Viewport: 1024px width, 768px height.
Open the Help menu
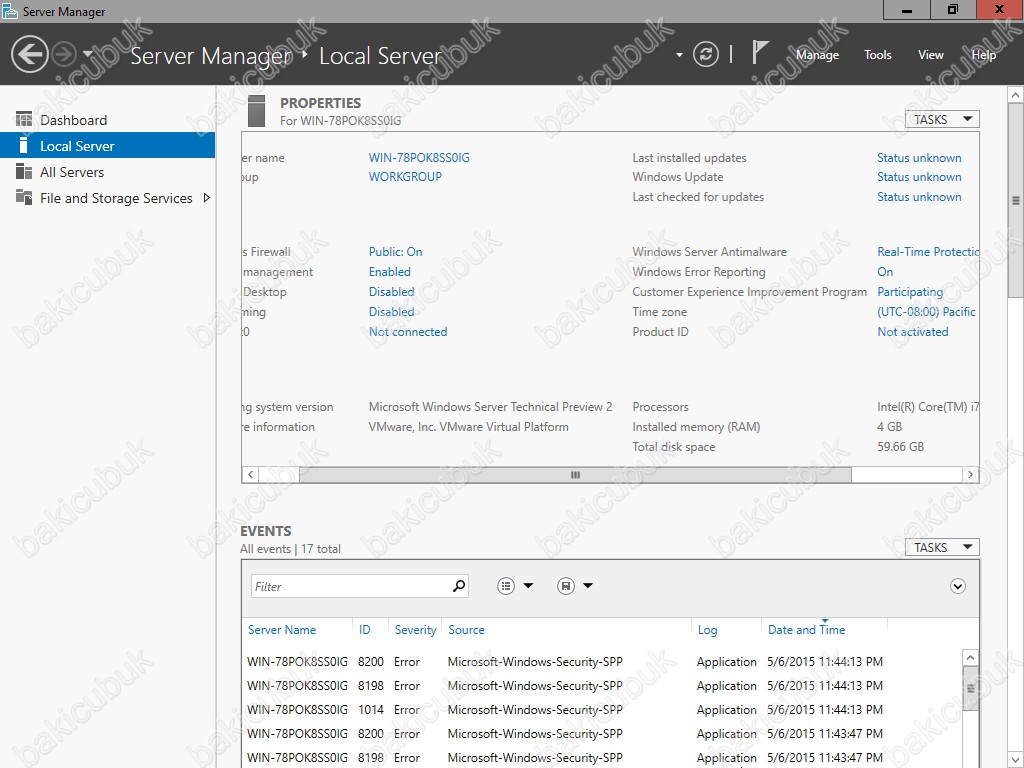coord(984,55)
